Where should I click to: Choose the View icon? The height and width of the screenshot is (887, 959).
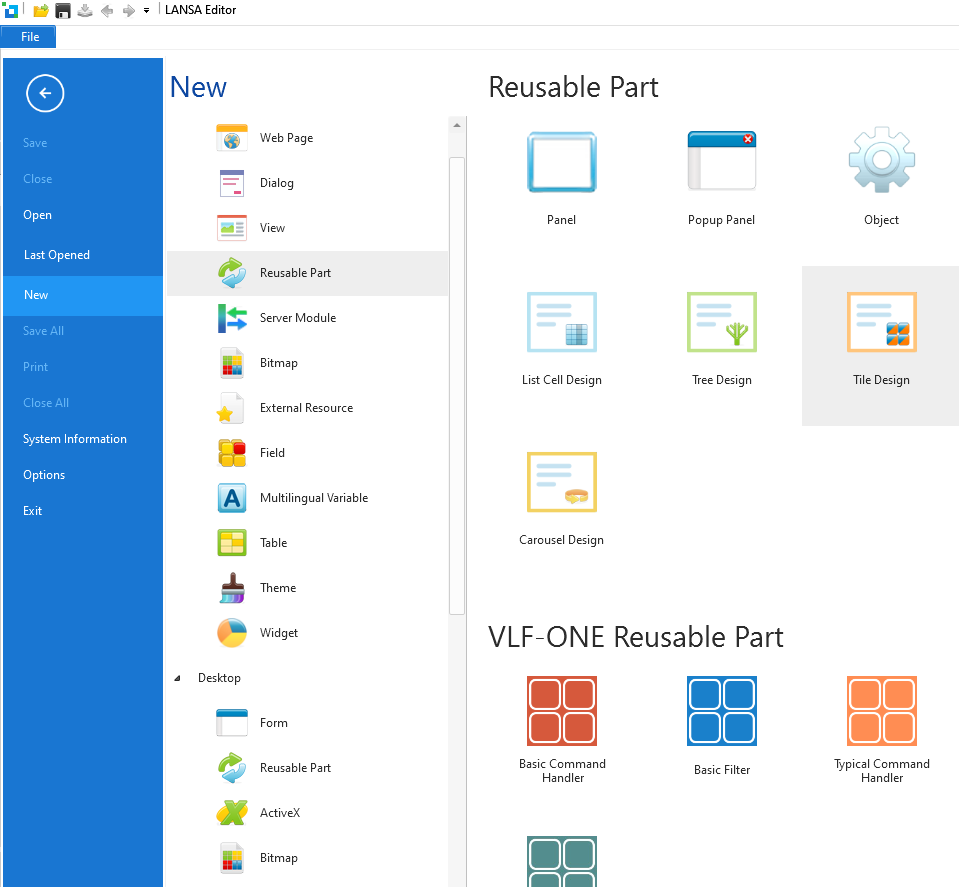click(x=232, y=228)
